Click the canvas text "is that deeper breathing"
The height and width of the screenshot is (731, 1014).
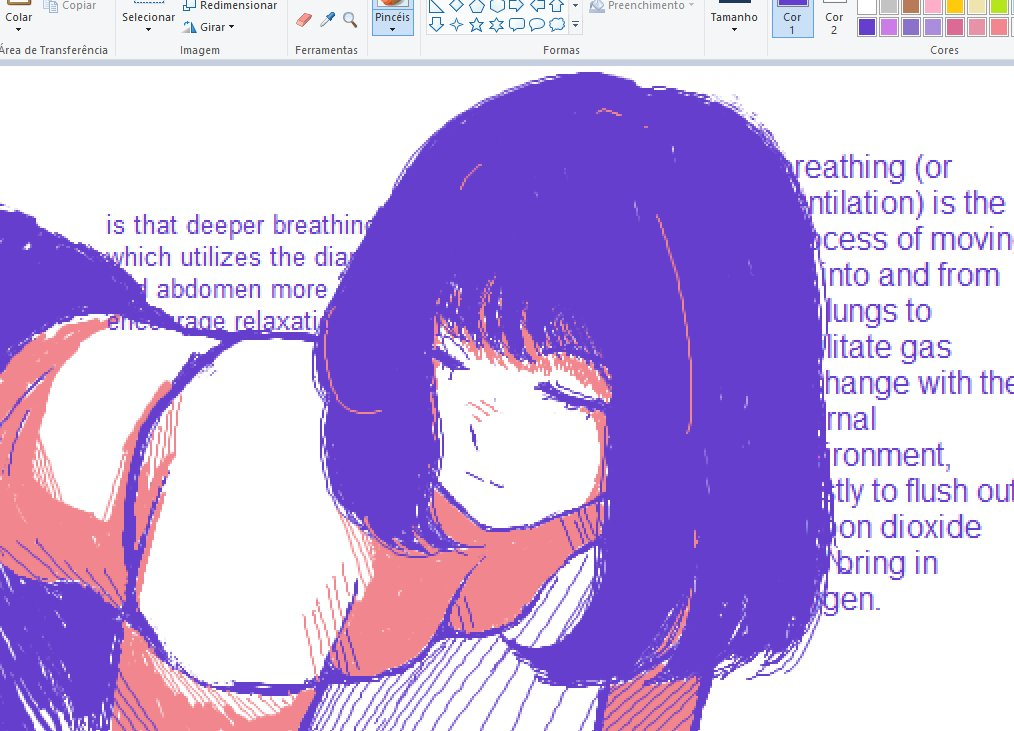[239, 225]
